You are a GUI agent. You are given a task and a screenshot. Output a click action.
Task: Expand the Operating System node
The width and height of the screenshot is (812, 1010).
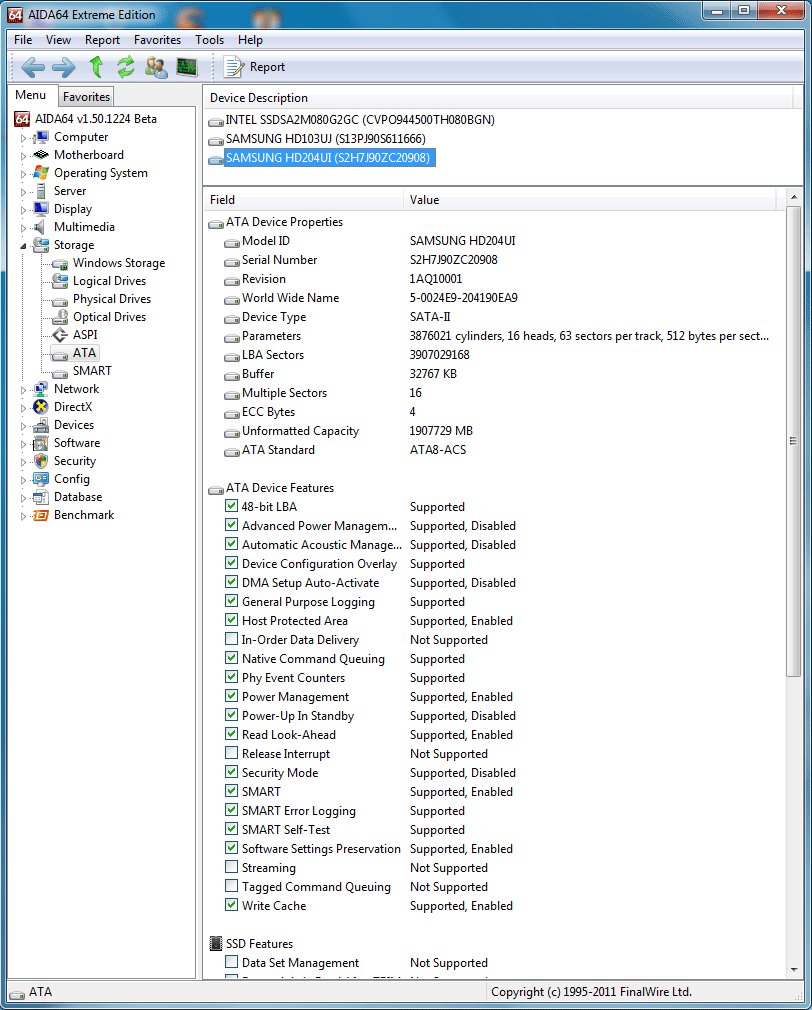[x=23, y=174]
